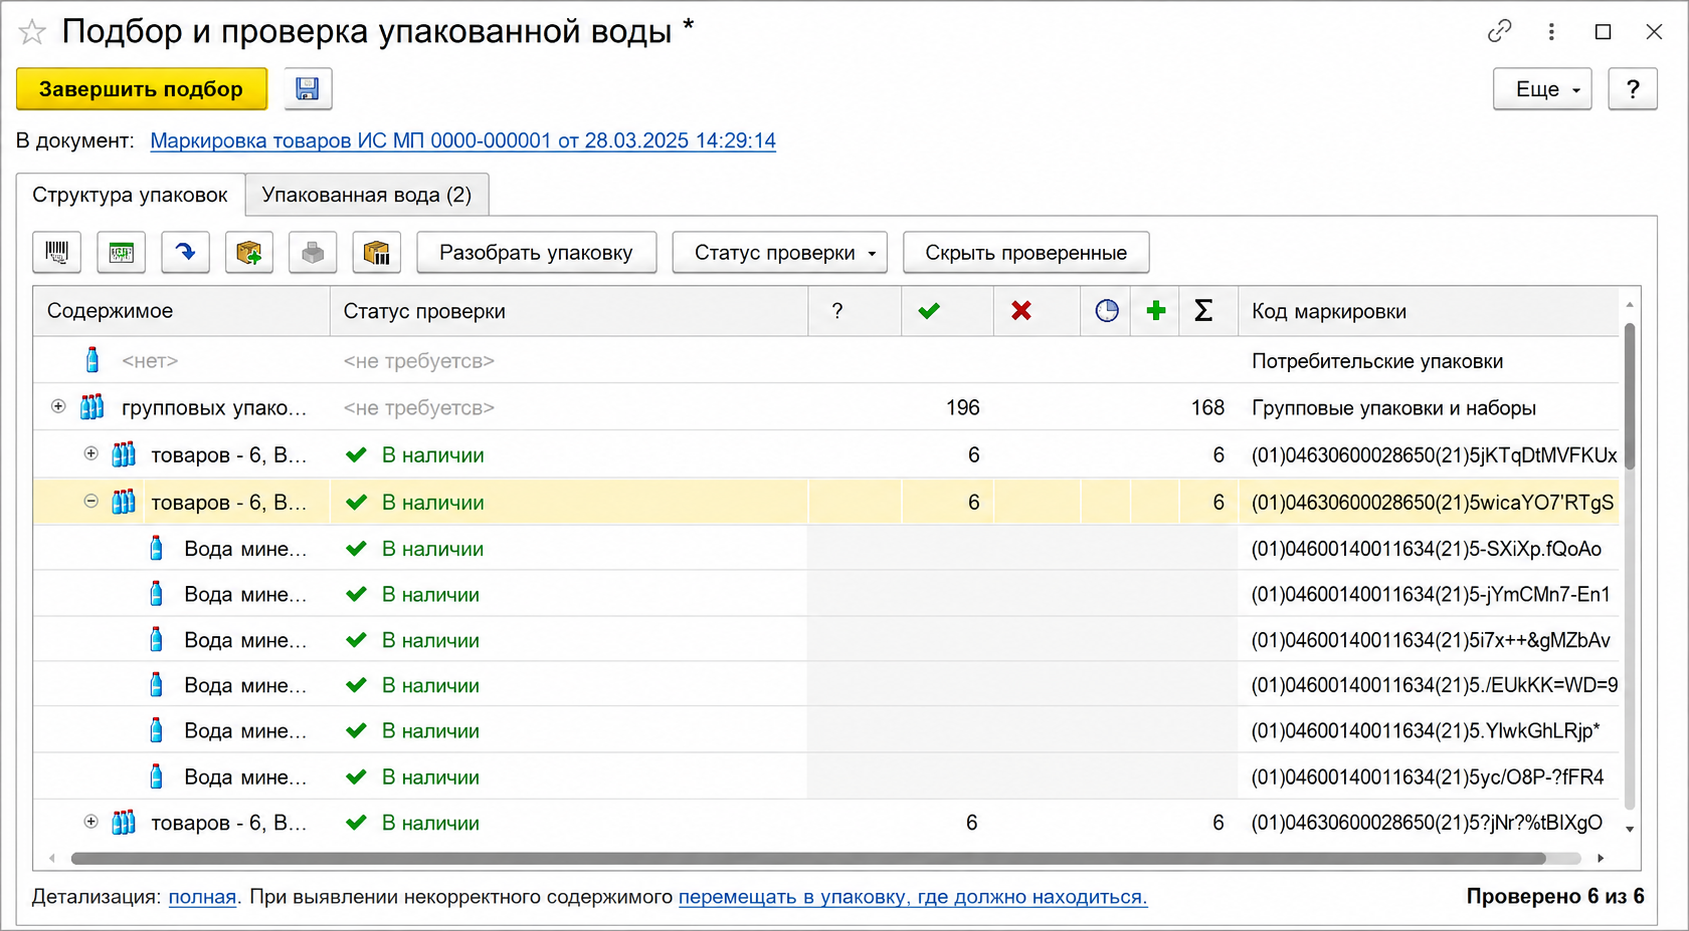Click the bottles icon of the 5jKTqDtMVFKUx row
This screenshot has height=931, width=1689.
pos(123,455)
